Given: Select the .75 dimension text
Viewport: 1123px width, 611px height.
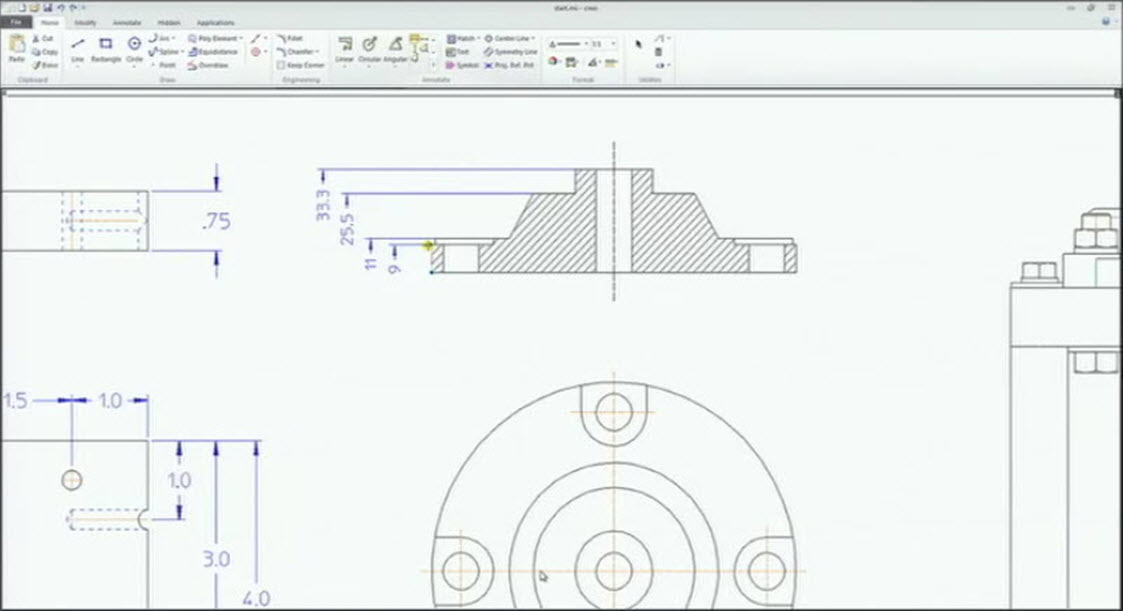Looking at the screenshot, I should click(216, 221).
